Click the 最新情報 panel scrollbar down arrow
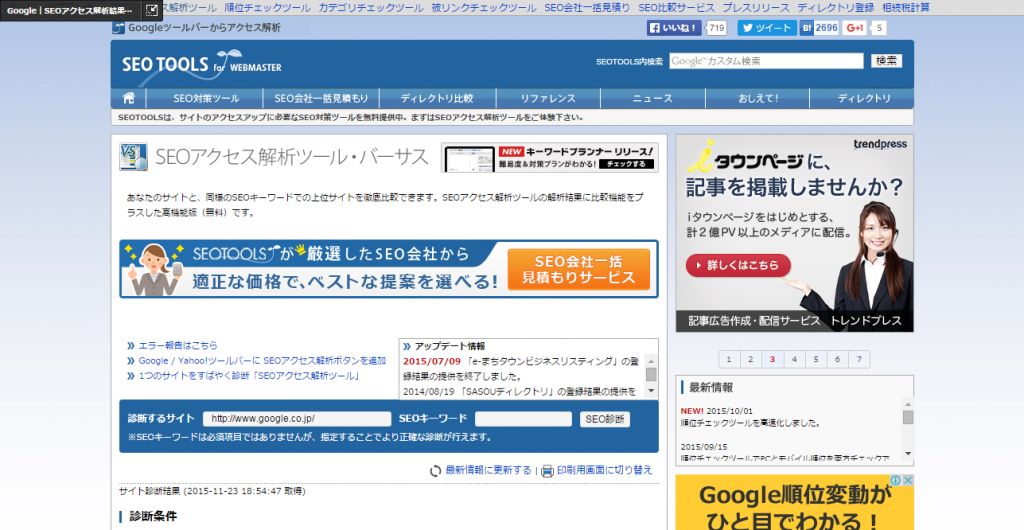1024x530 pixels. [x=908, y=453]
